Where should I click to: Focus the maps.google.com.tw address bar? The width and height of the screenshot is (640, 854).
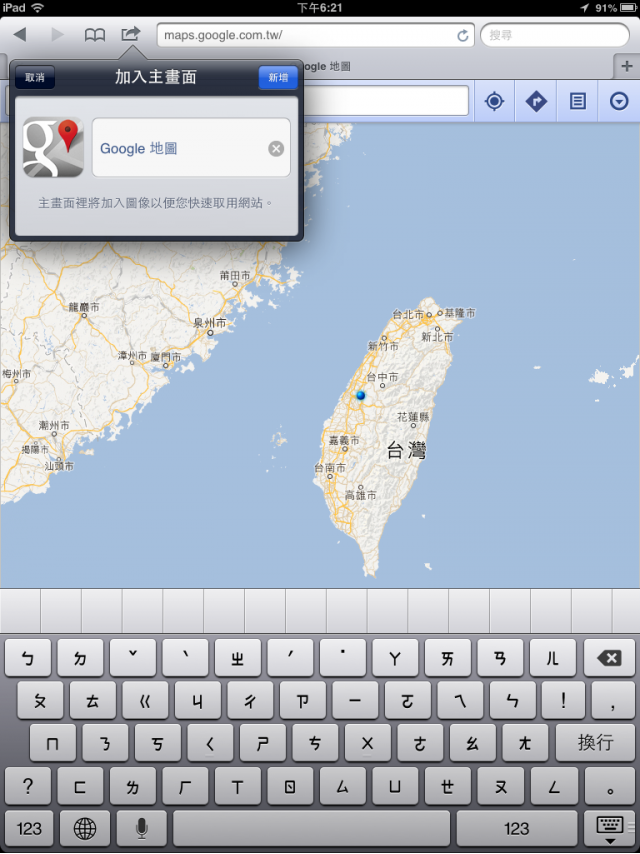tap(315, 35)
